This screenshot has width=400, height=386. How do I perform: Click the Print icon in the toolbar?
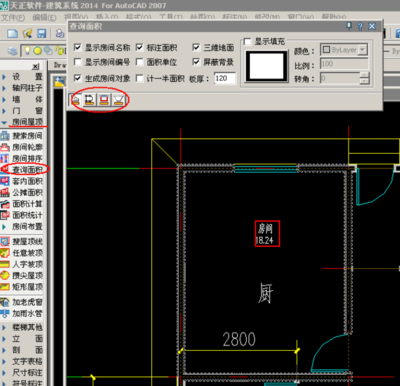(x=60, y=33)
